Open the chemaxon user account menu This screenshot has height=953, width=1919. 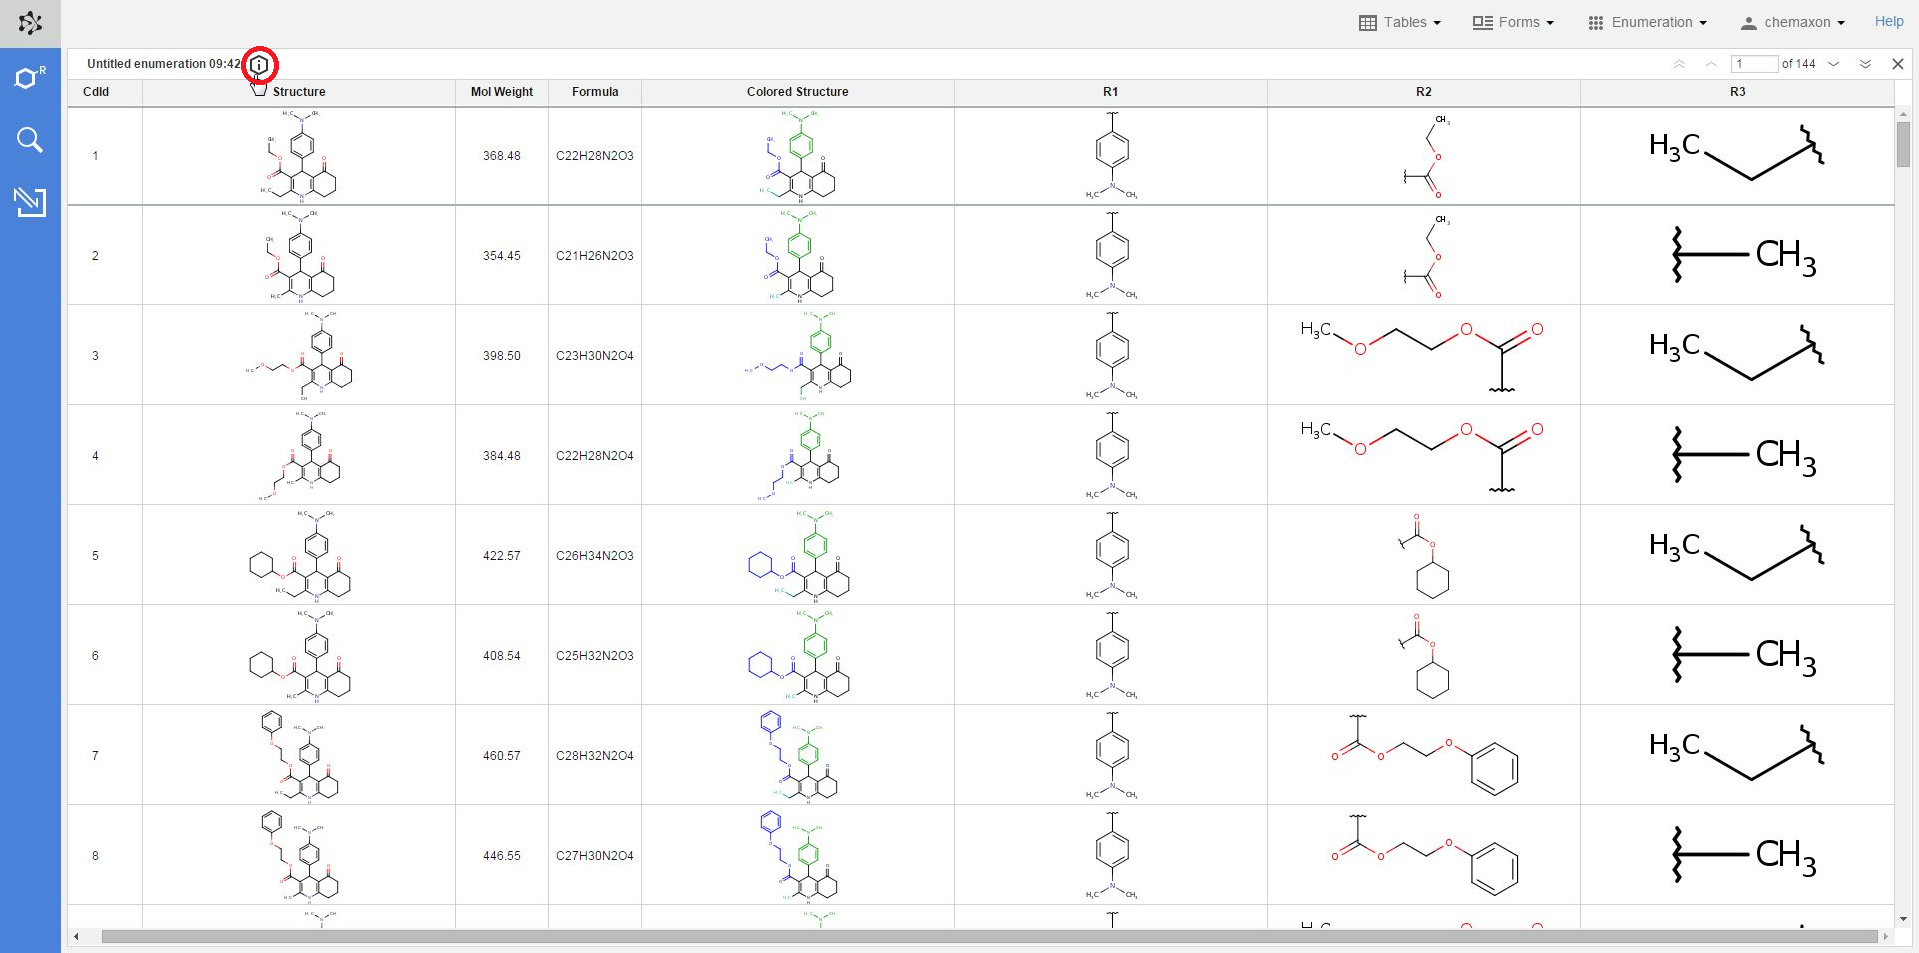1793,22
